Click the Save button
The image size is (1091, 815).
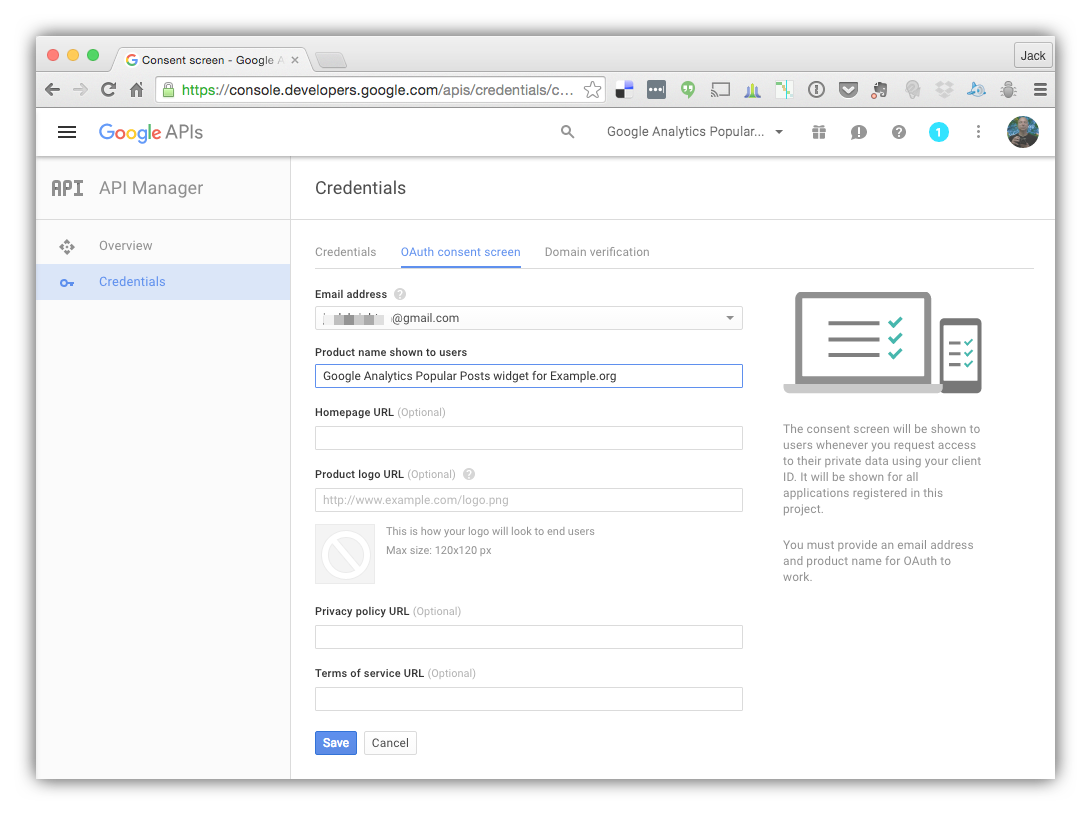pos(336,743)
